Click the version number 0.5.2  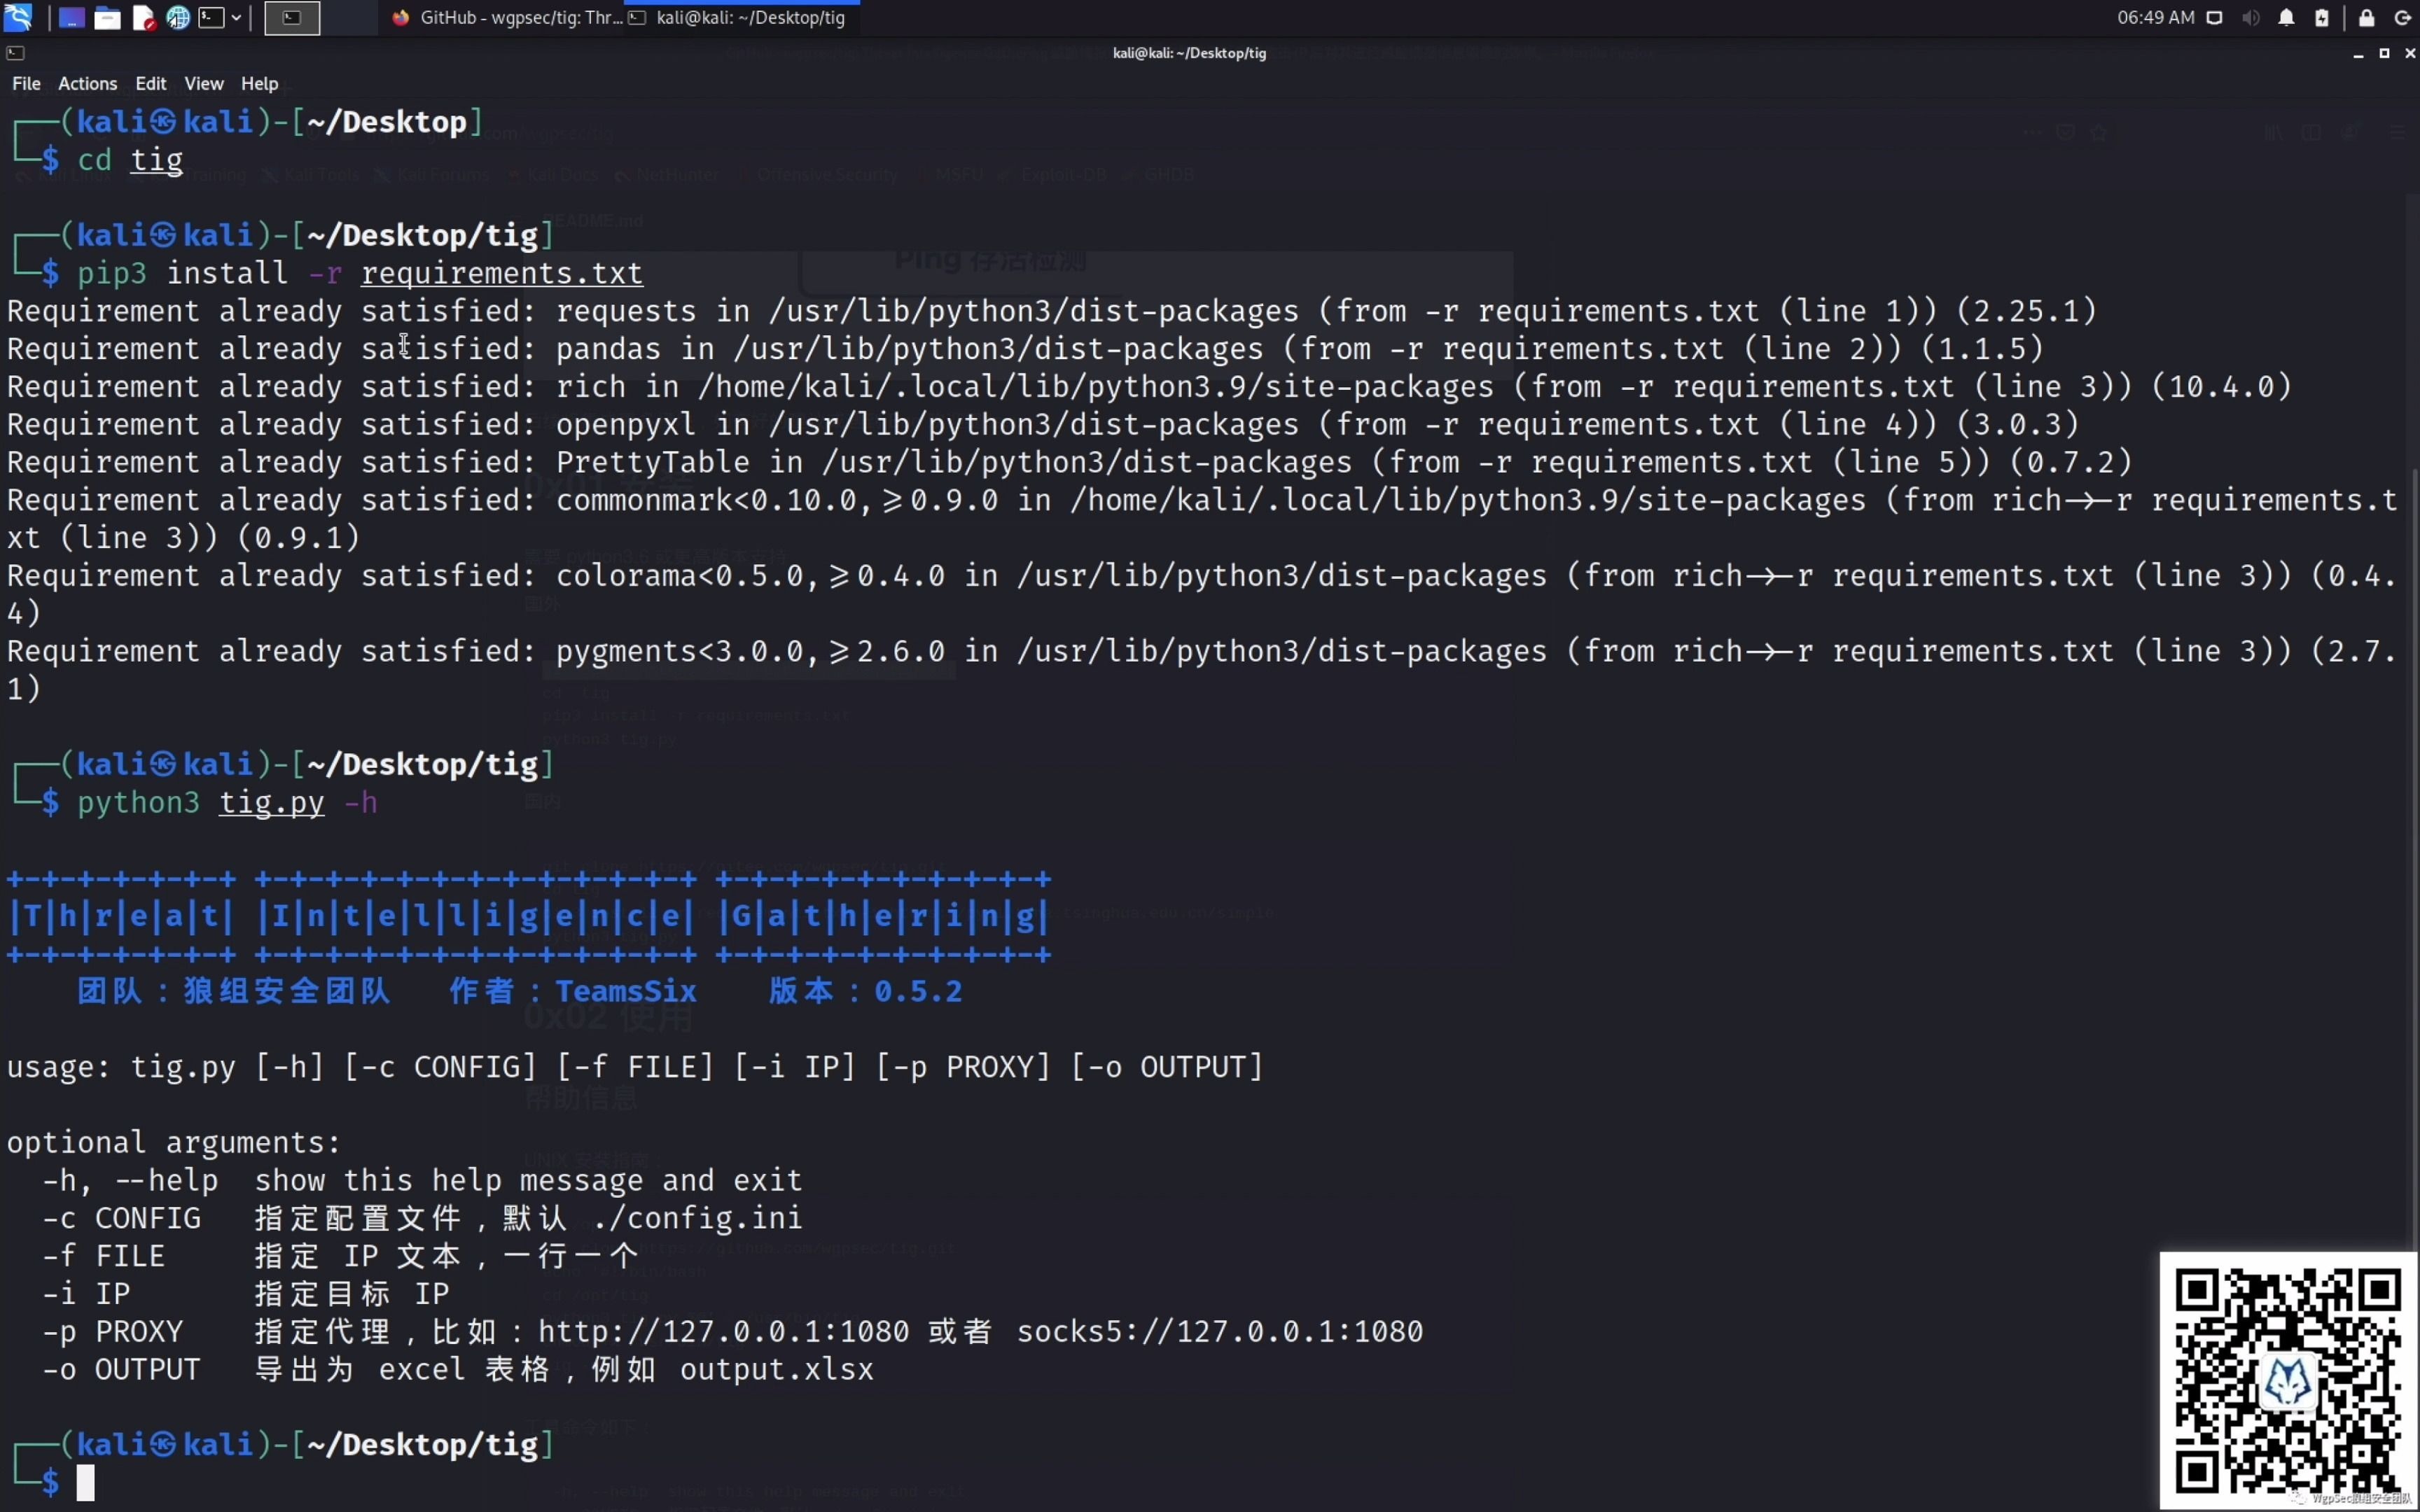(918, 992)
